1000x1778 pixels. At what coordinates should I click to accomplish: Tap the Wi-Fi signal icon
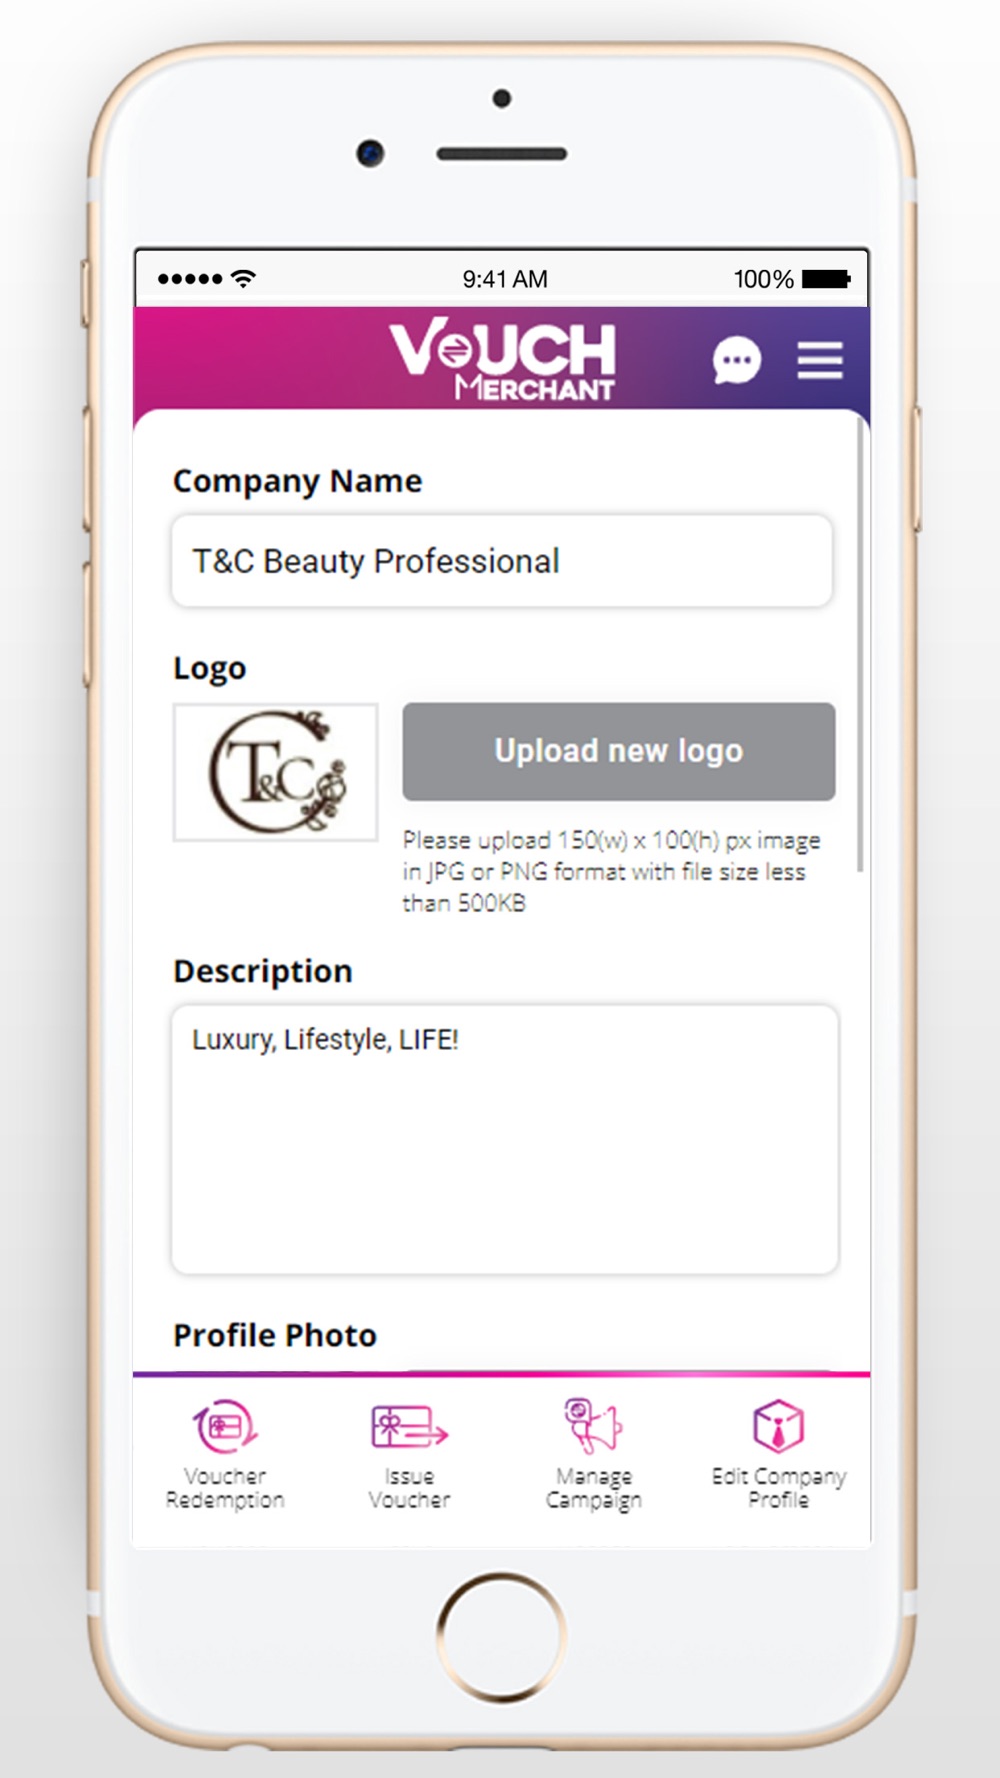pos(243,278)
